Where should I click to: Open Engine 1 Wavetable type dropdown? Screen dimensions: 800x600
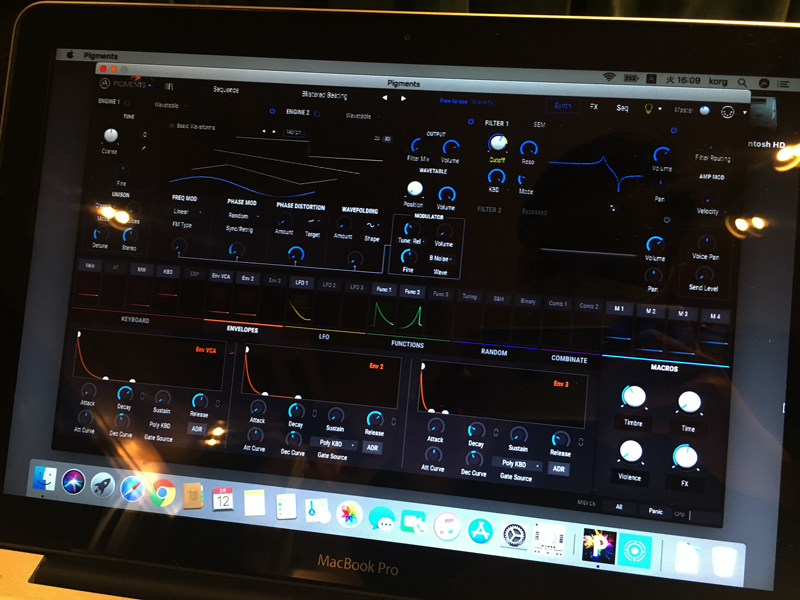pyautogui.click(x=169, y=105)
